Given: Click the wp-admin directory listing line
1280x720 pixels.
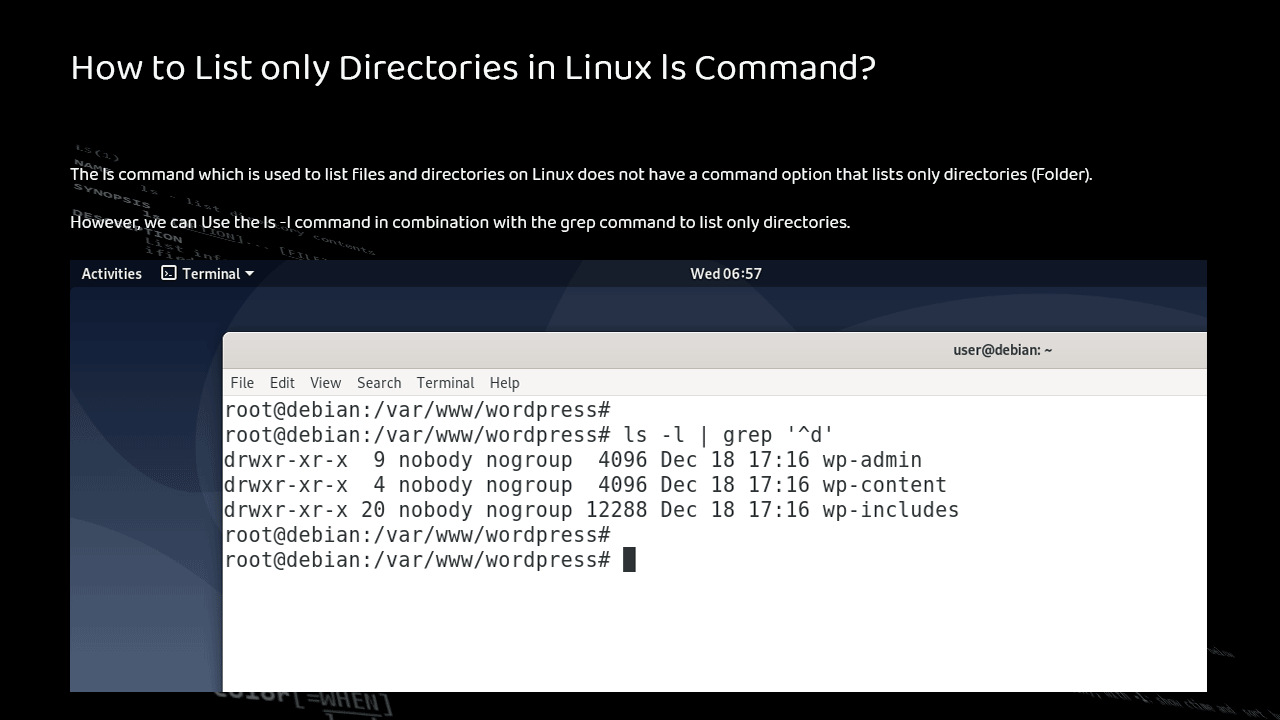Looking at the screenshot, I should 573,460.
